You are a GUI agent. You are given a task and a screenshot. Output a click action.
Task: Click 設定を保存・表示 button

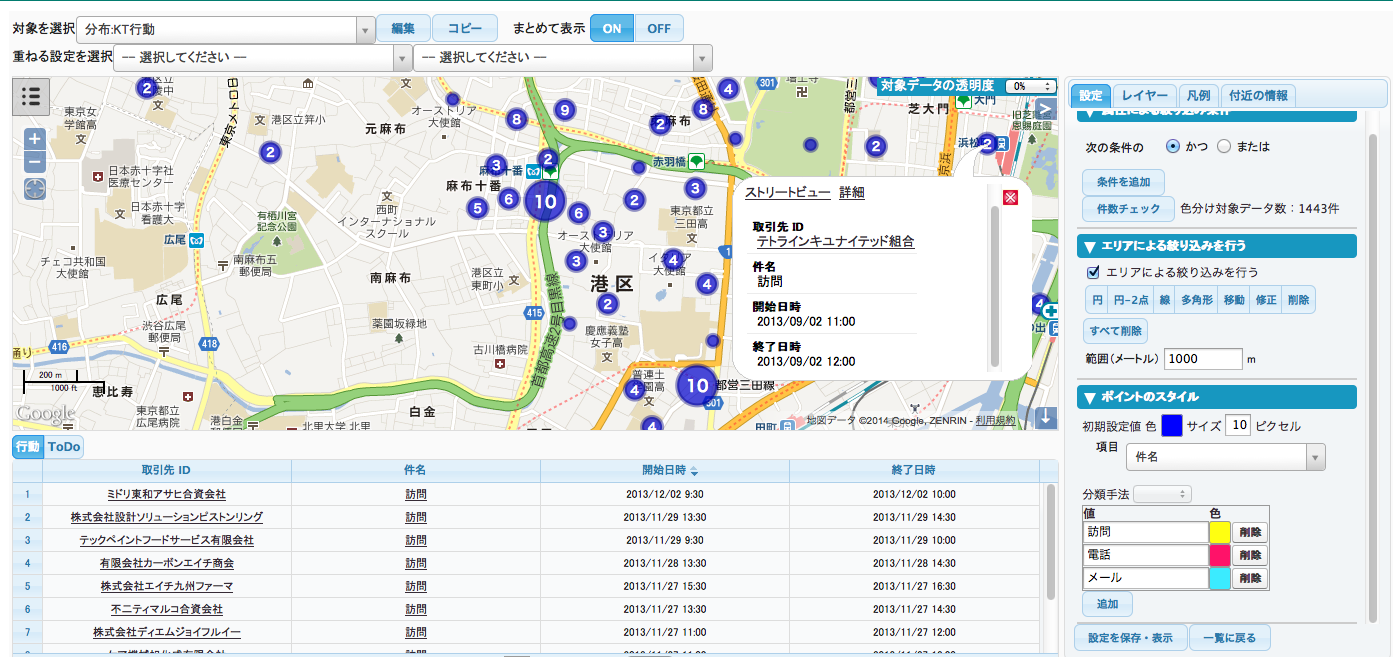(1130, 637)
